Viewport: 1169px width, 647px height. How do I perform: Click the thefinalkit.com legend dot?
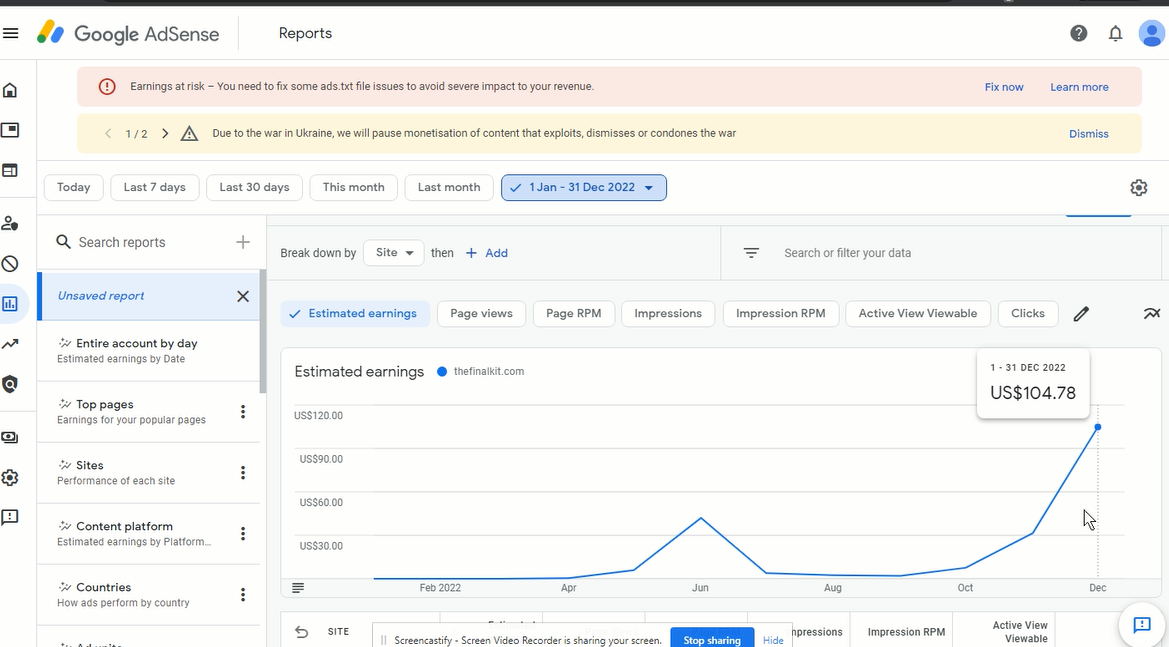[x=442, y=372]
